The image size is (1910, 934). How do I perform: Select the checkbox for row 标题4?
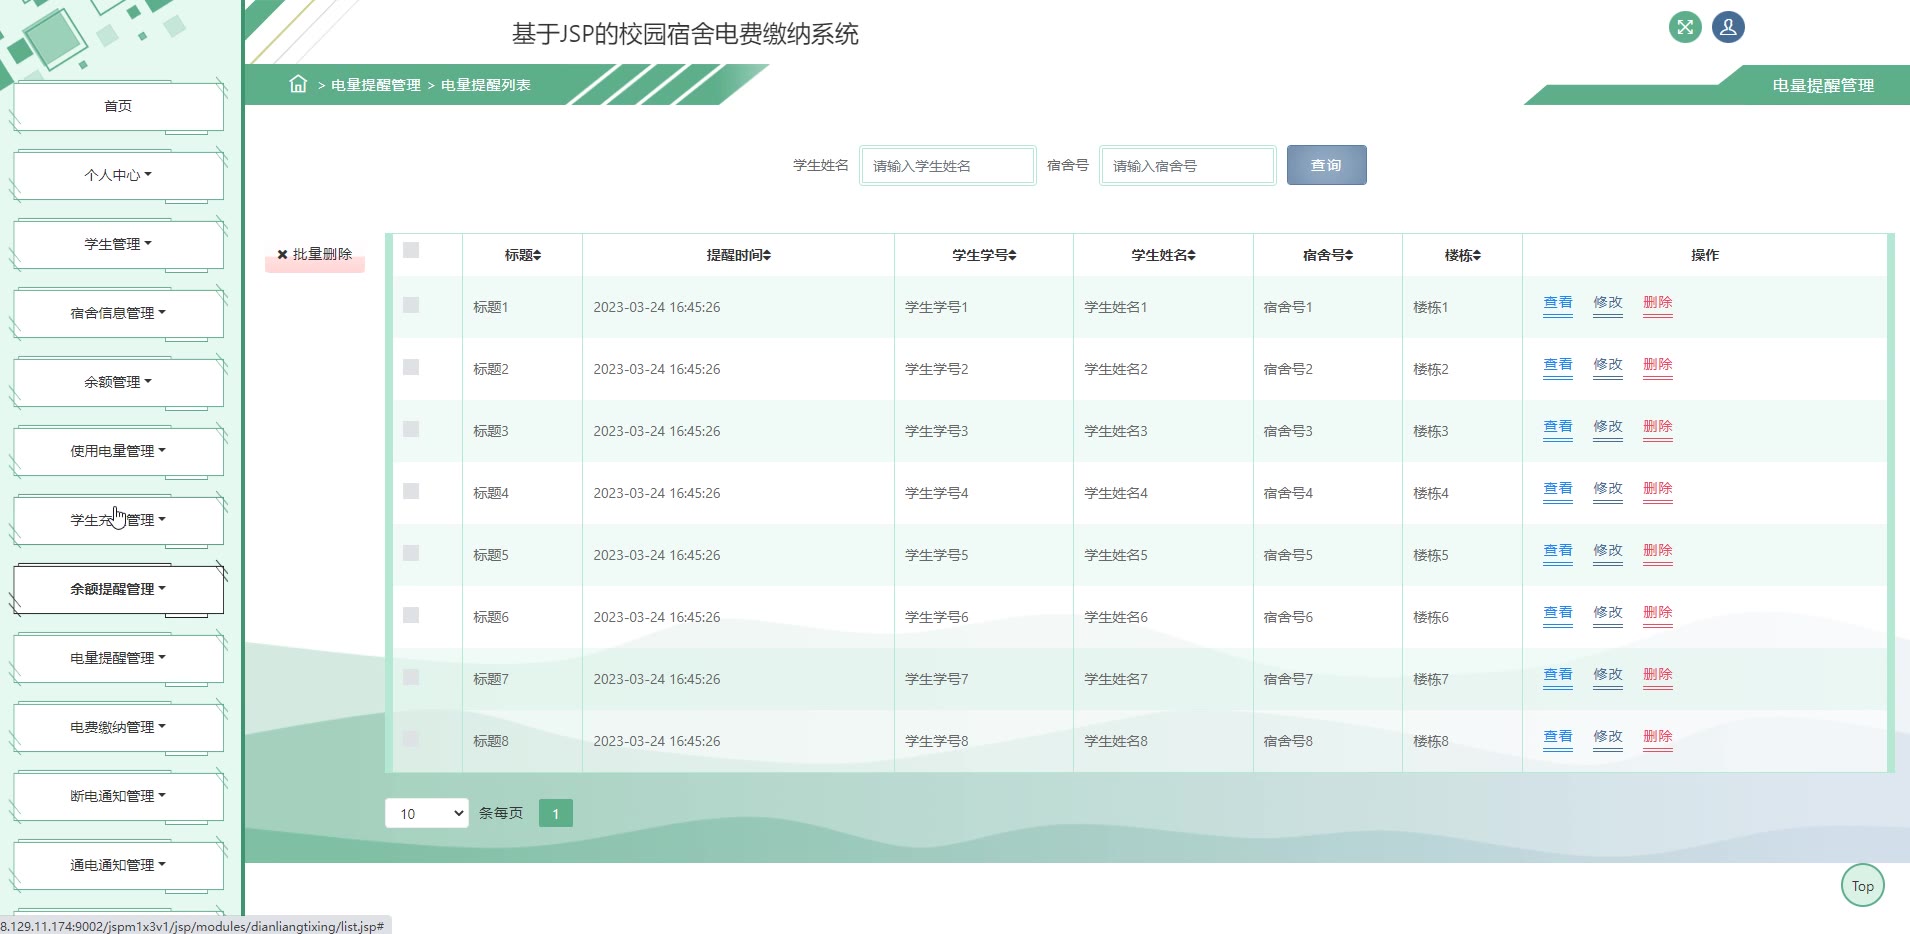(x=411, y=491)
